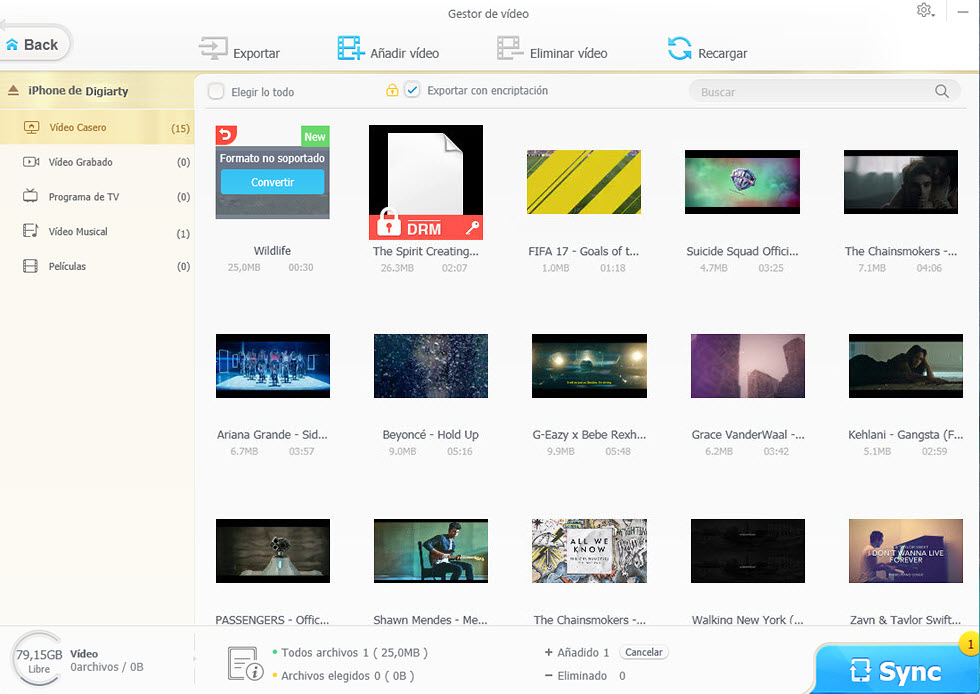The image size is (980, 694).
Task: Click the file info document icon
Action: tap(244, 664)
